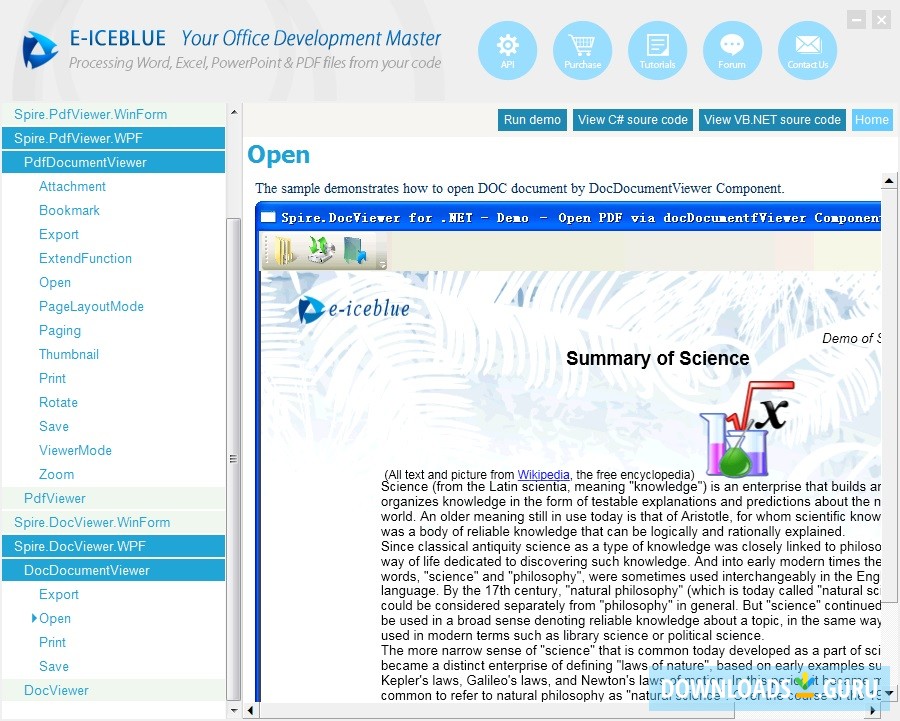The image size is (900, 721).
Task: Select Save under PdfDocumentViewer
Action: click(x=53, y=427)
